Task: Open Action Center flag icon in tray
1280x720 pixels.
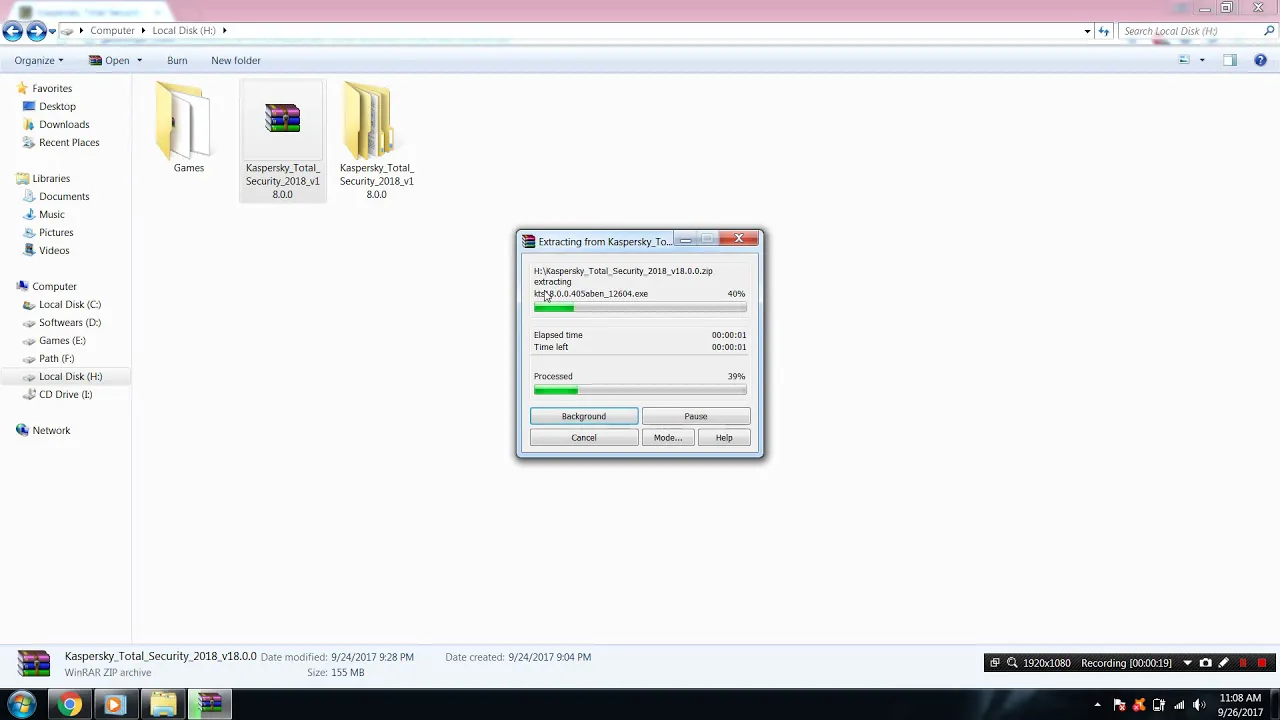Action: coord(1119,705)
